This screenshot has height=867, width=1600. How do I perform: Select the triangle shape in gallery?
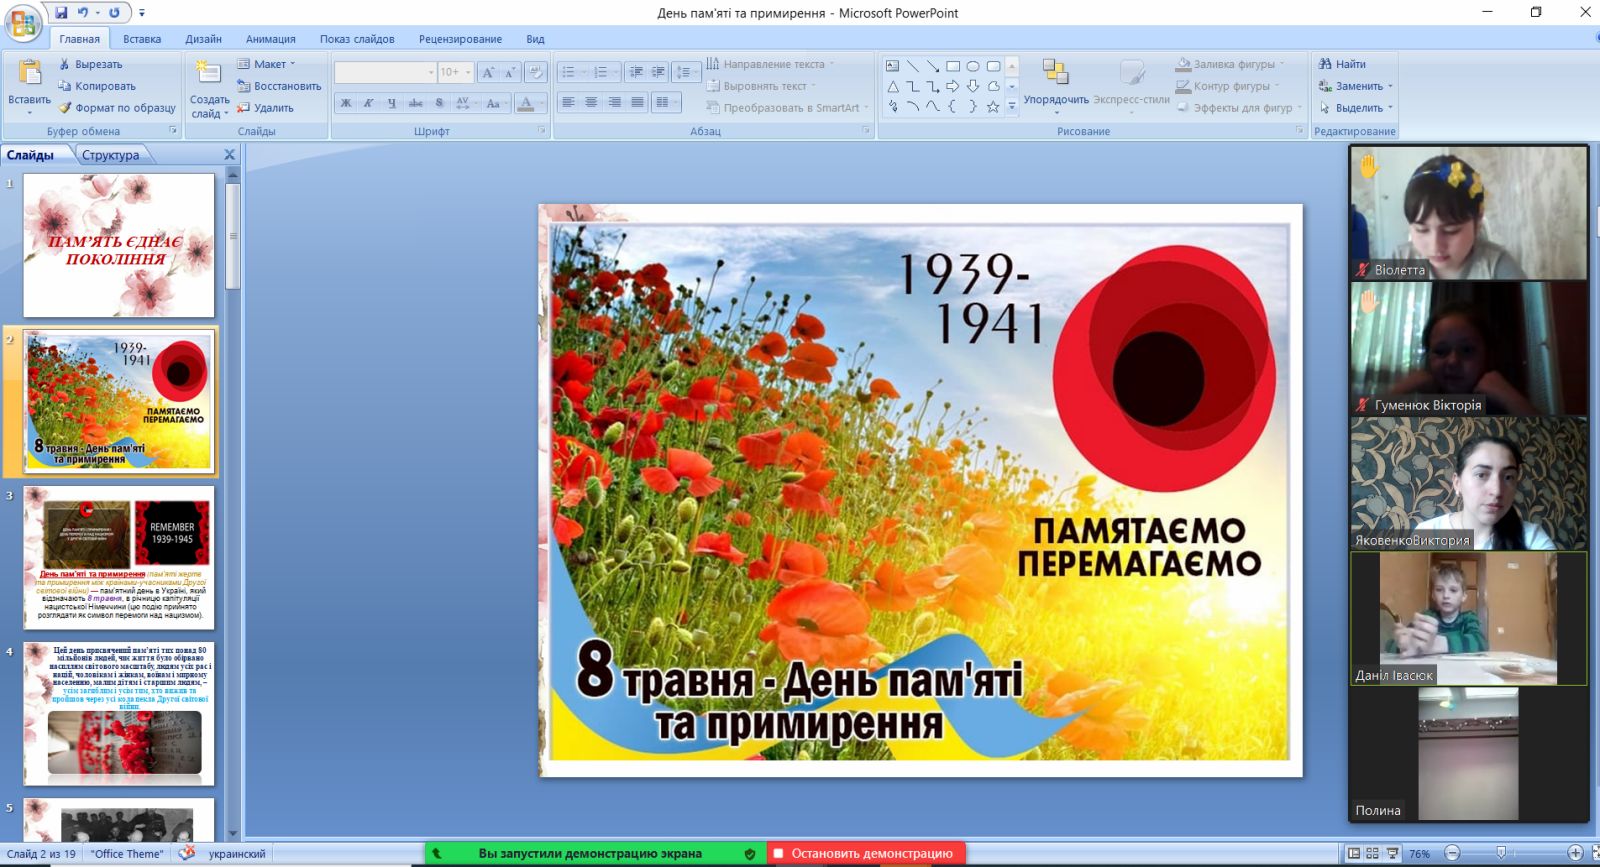pos(893,86)
